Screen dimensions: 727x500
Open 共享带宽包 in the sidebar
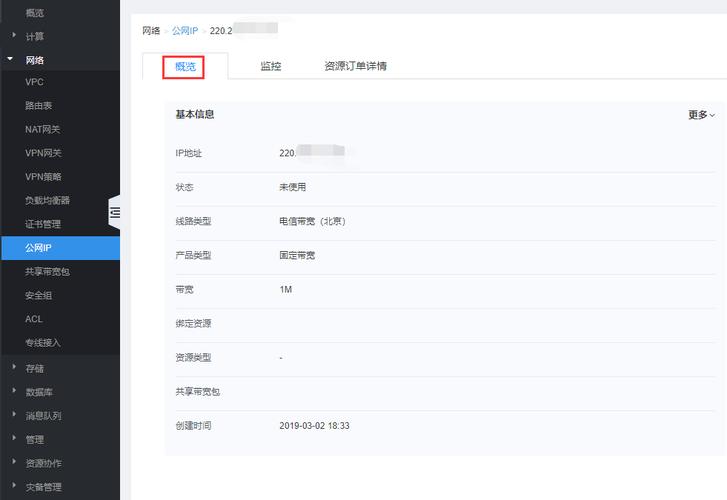click(47, 272)
